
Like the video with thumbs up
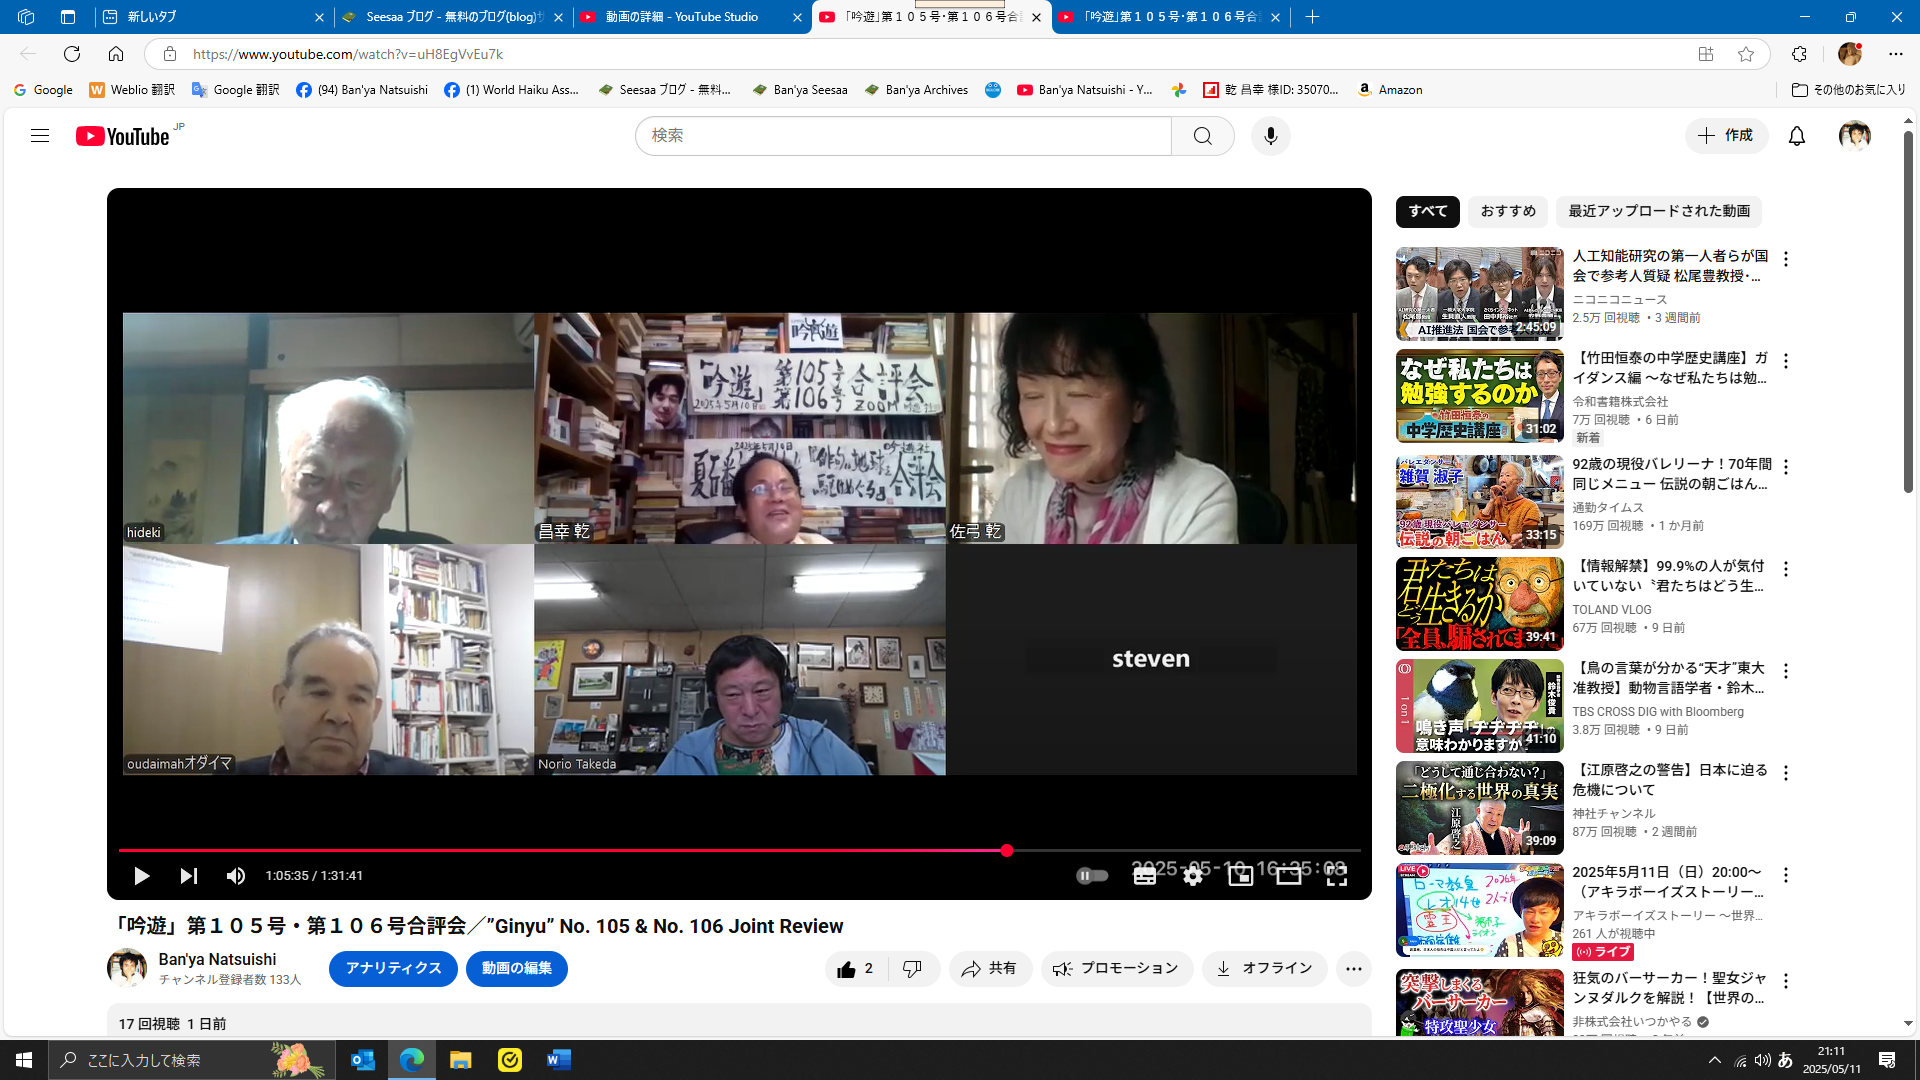[x=848, y=968]
